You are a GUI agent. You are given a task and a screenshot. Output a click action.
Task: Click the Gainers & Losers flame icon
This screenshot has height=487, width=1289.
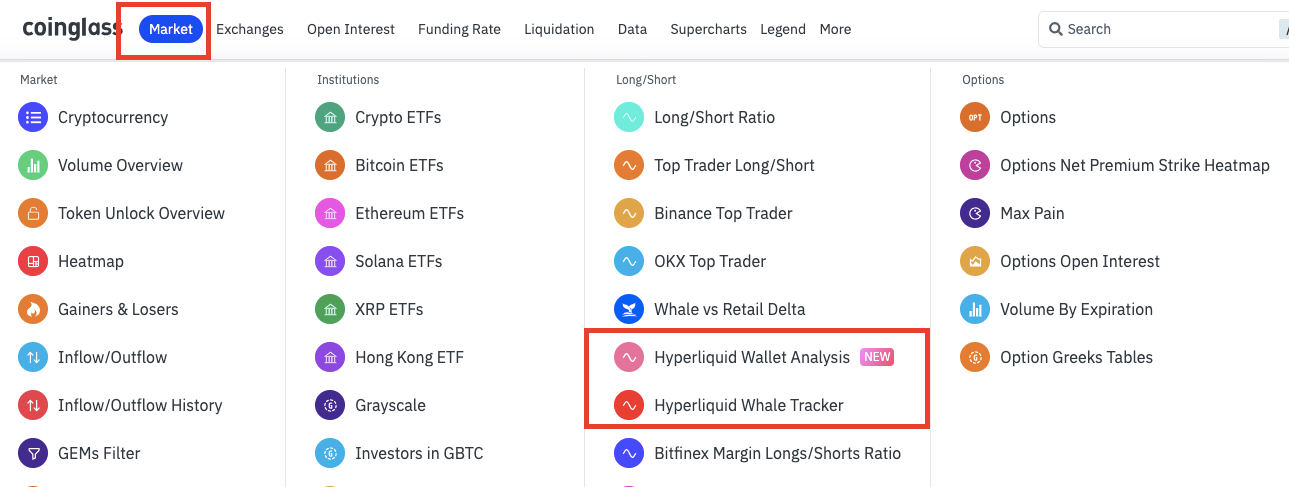(x=33, y=309)
